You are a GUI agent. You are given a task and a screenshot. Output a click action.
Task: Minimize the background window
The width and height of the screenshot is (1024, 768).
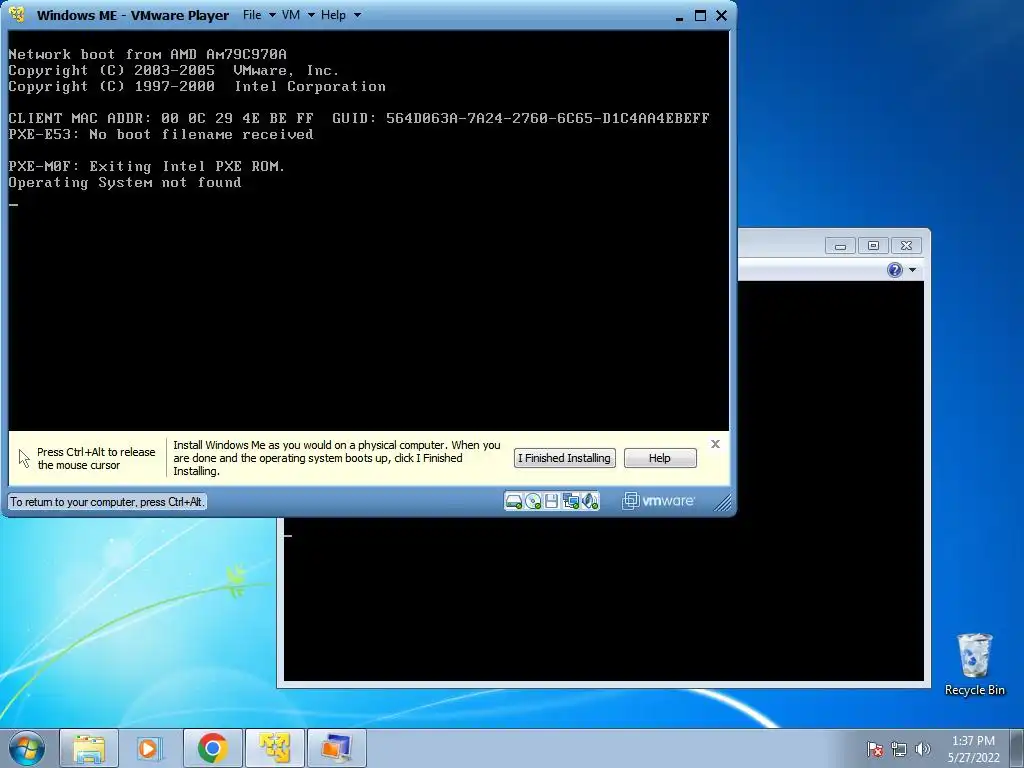tap(840, 246)
